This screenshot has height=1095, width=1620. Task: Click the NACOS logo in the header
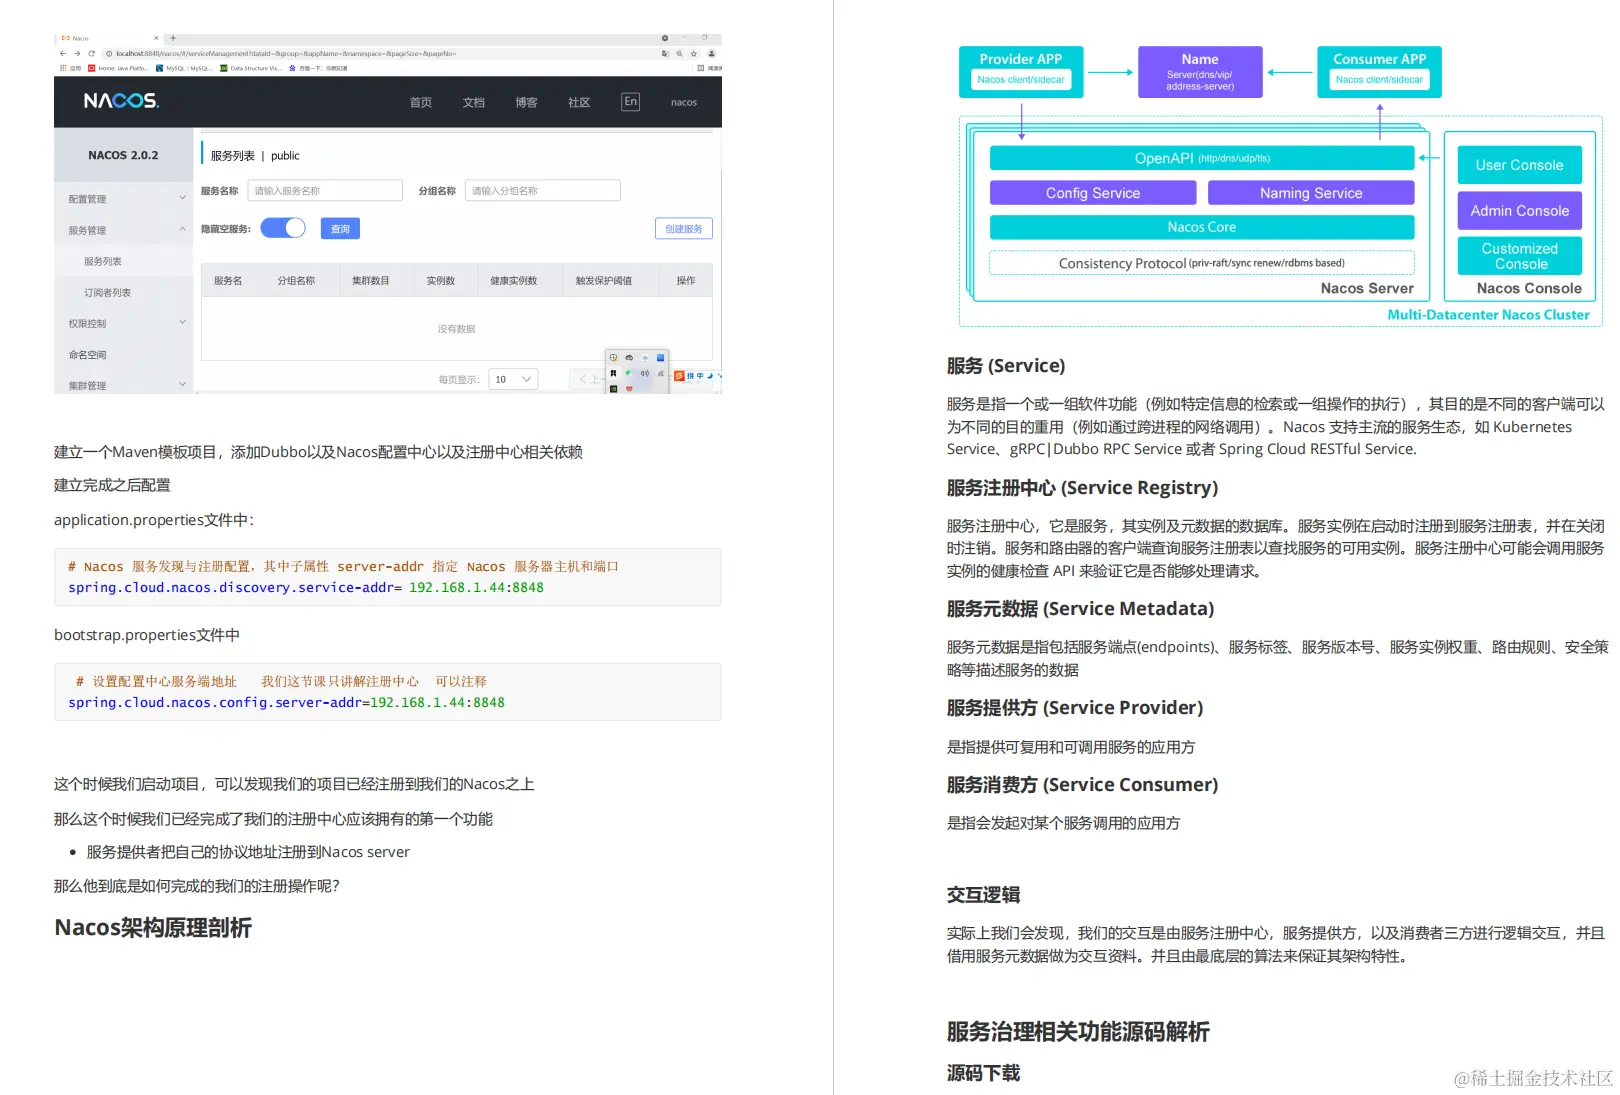pyautogui.click(x=121, y=101)
